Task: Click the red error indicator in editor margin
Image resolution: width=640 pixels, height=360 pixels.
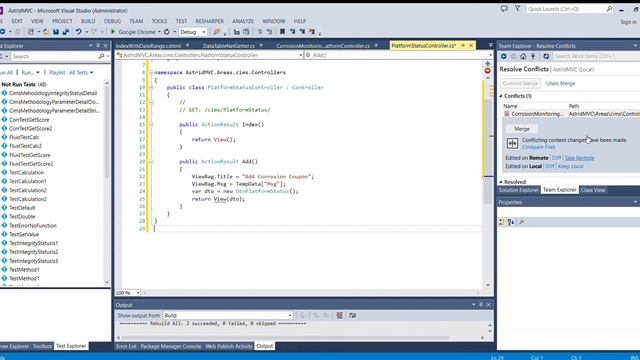Action: pyautogui.click(x=487, y=71)
